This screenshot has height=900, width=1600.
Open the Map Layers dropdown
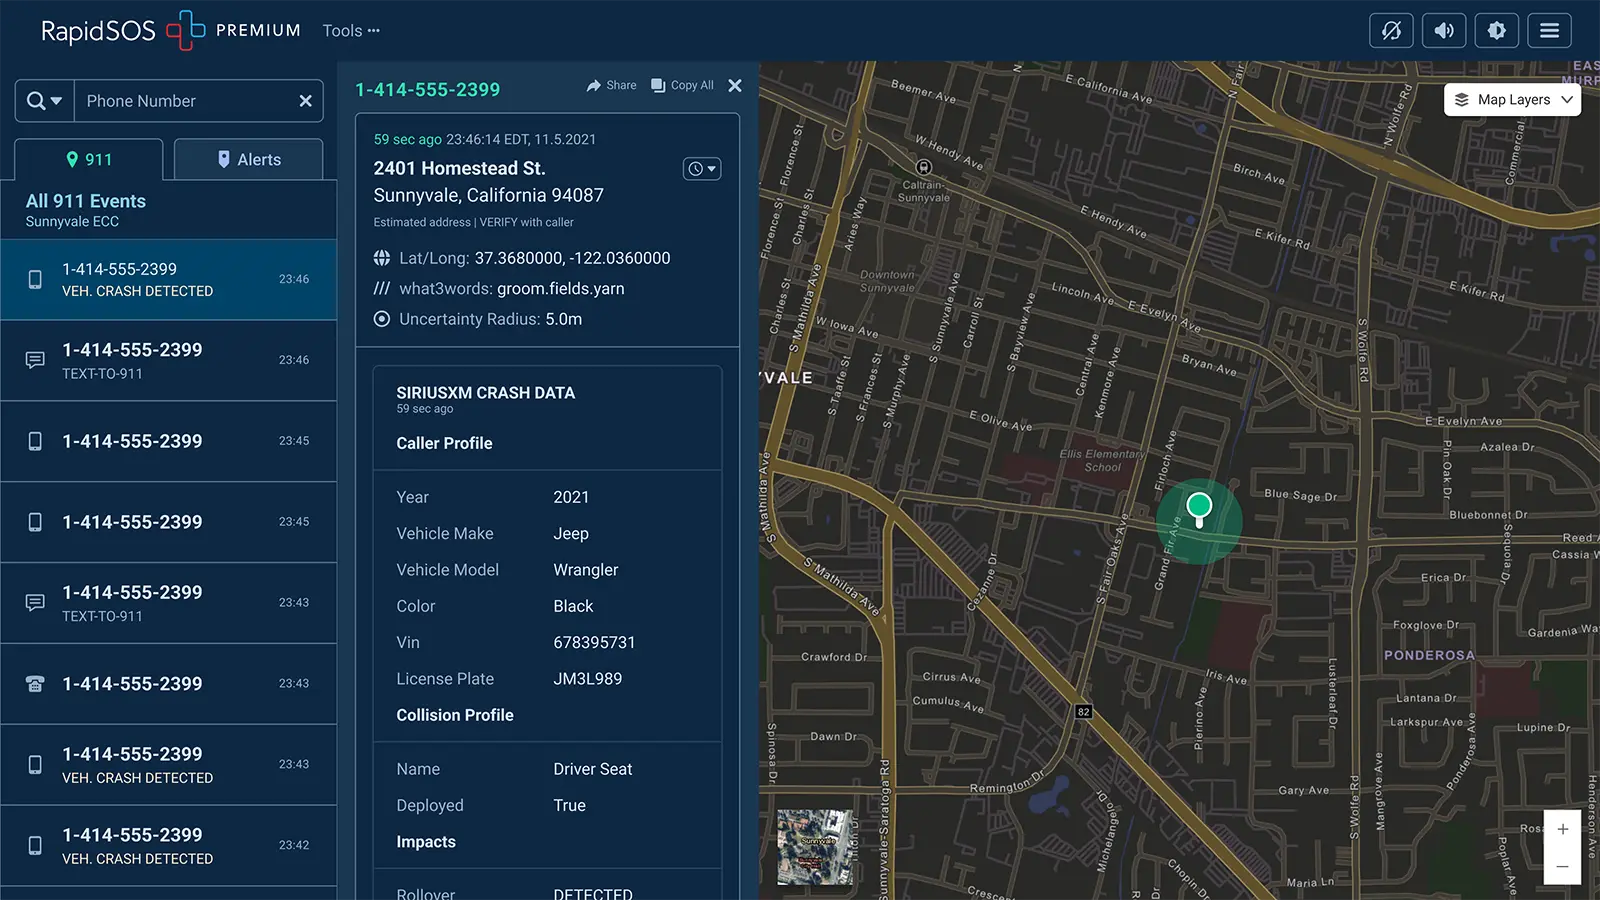(1512, 100)
